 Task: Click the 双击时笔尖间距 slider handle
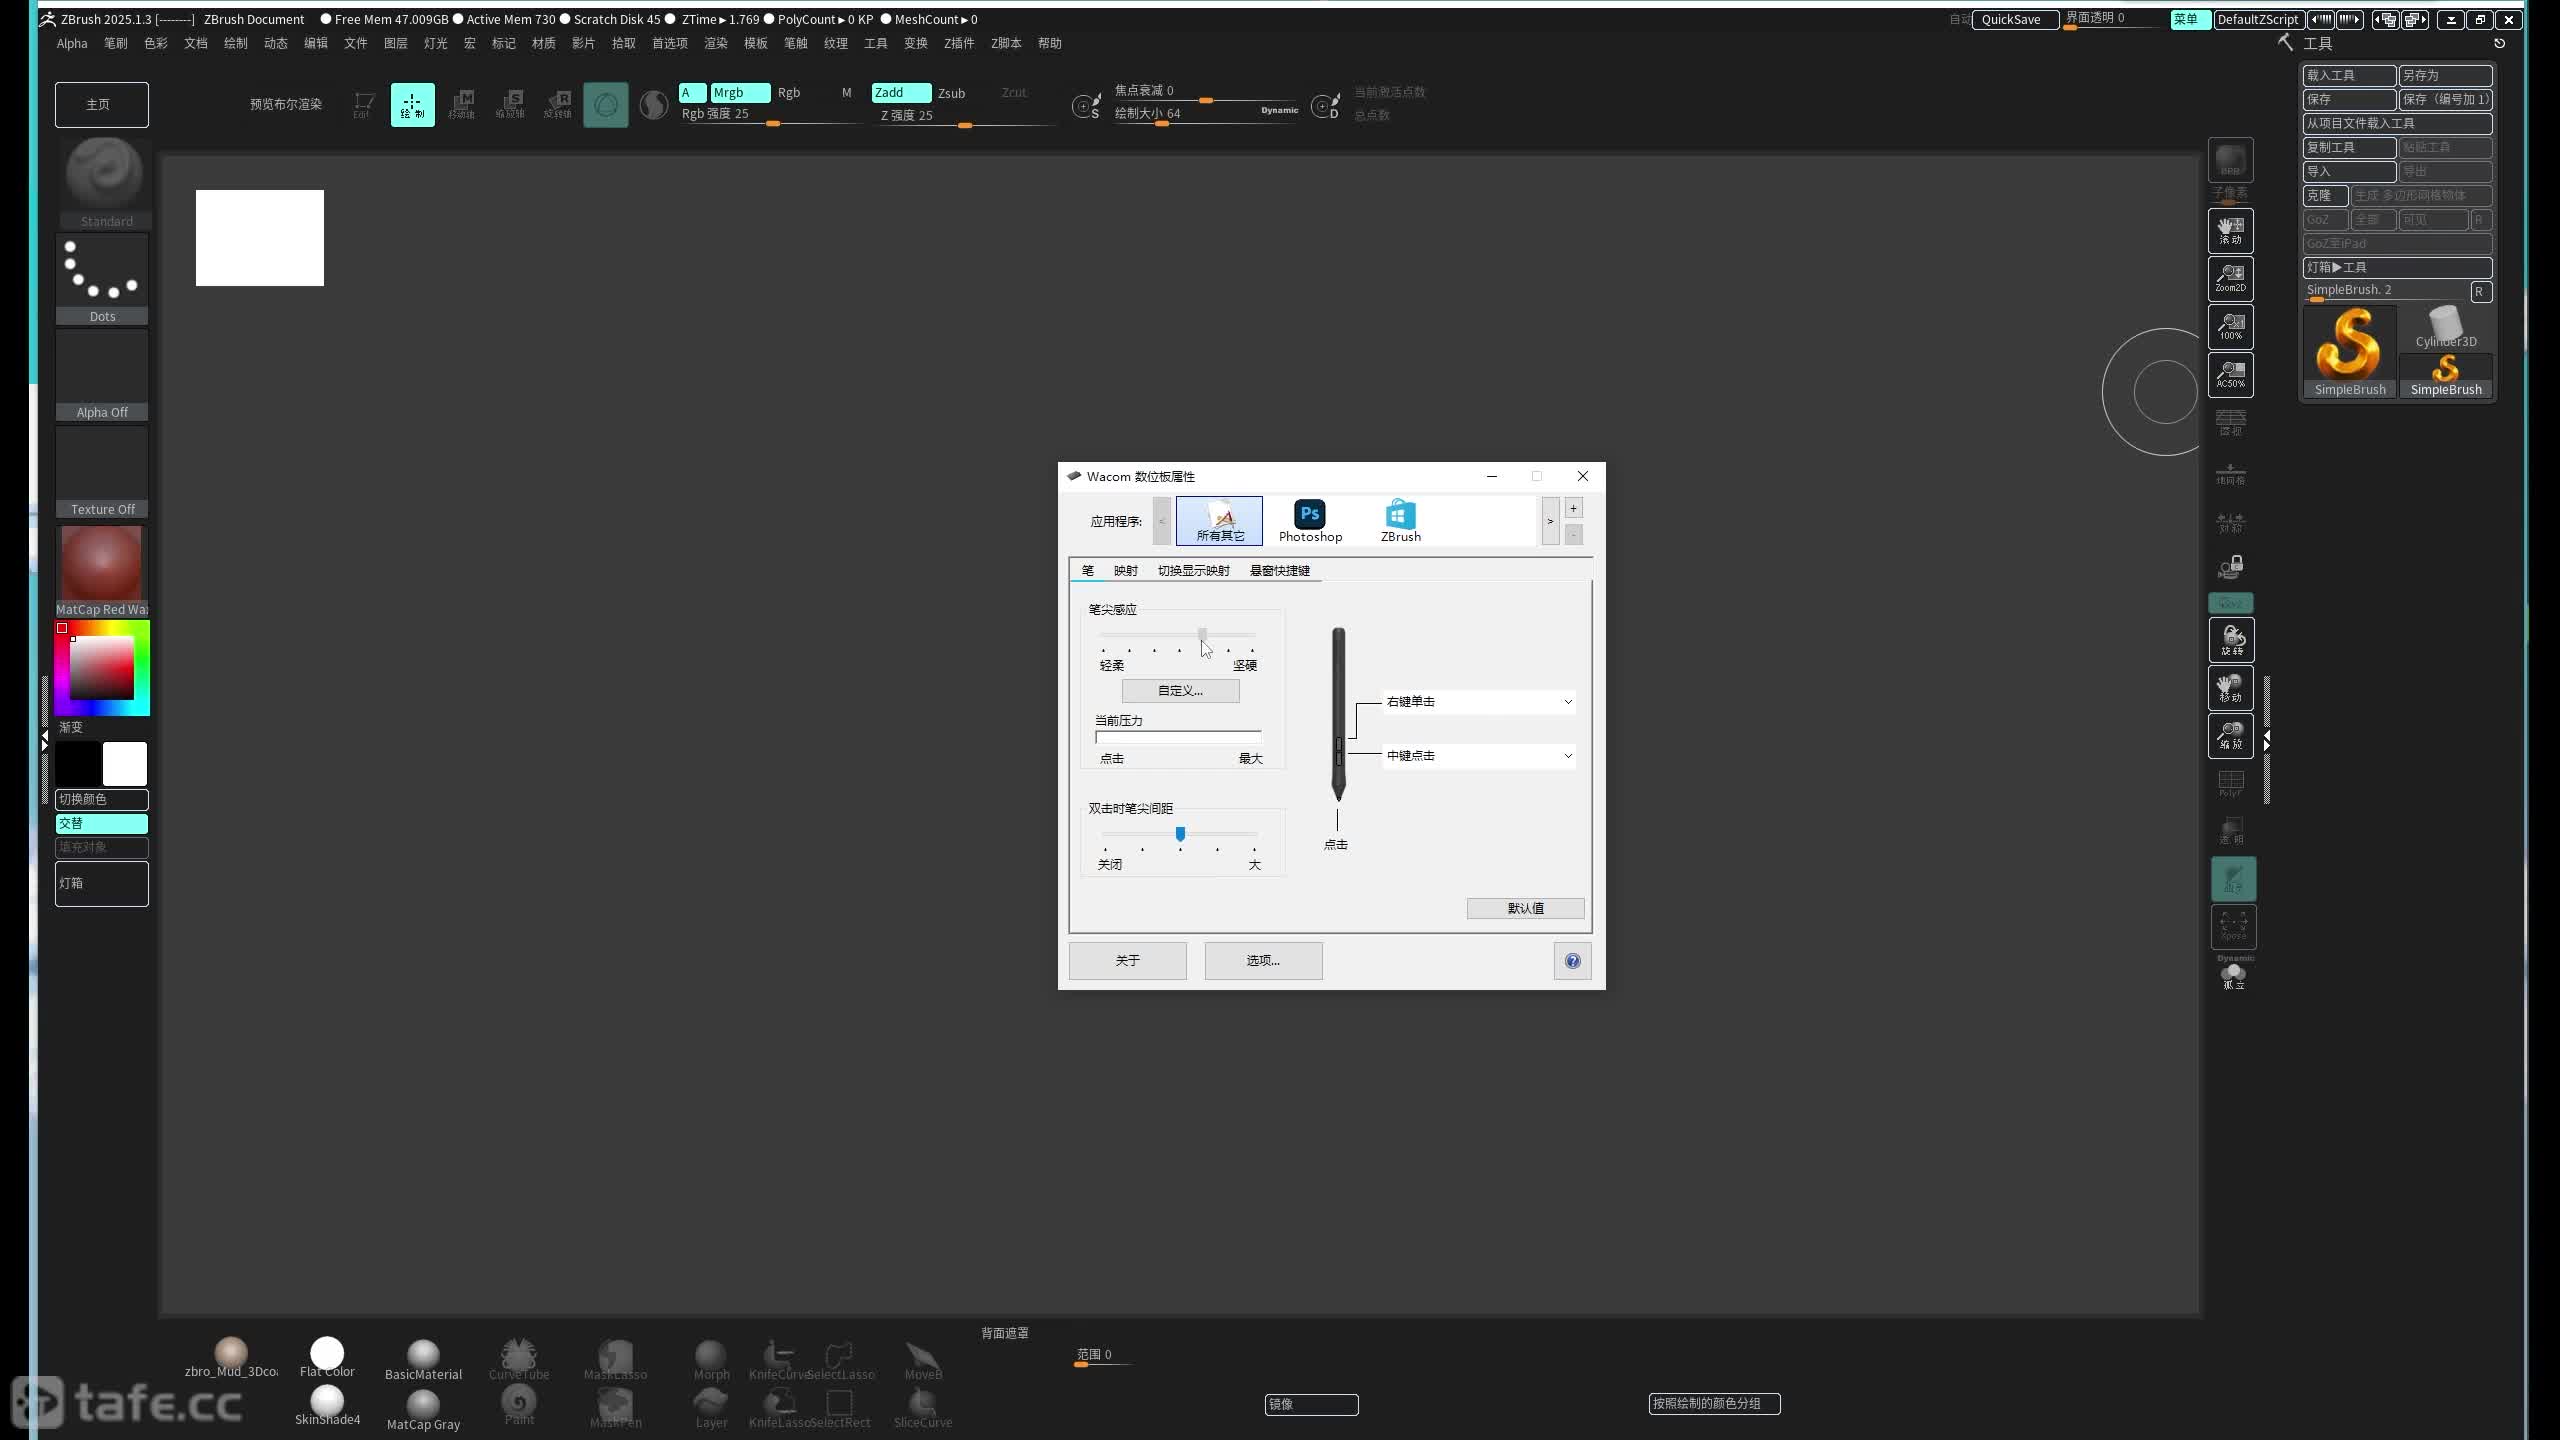pyautogui.click(x=1180, y=834)
